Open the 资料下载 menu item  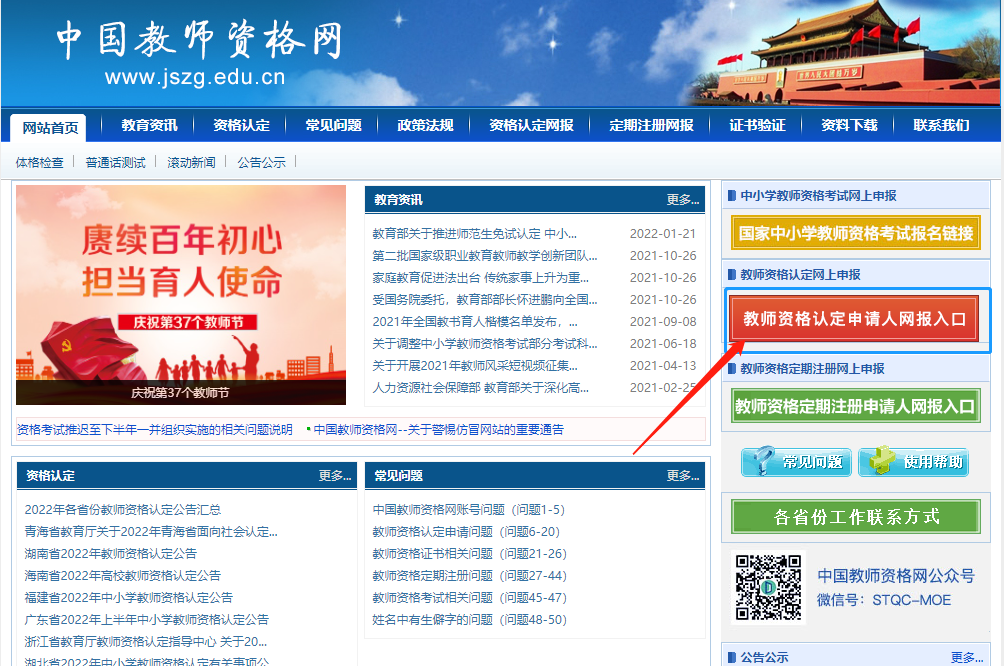[x=849, y=125]
